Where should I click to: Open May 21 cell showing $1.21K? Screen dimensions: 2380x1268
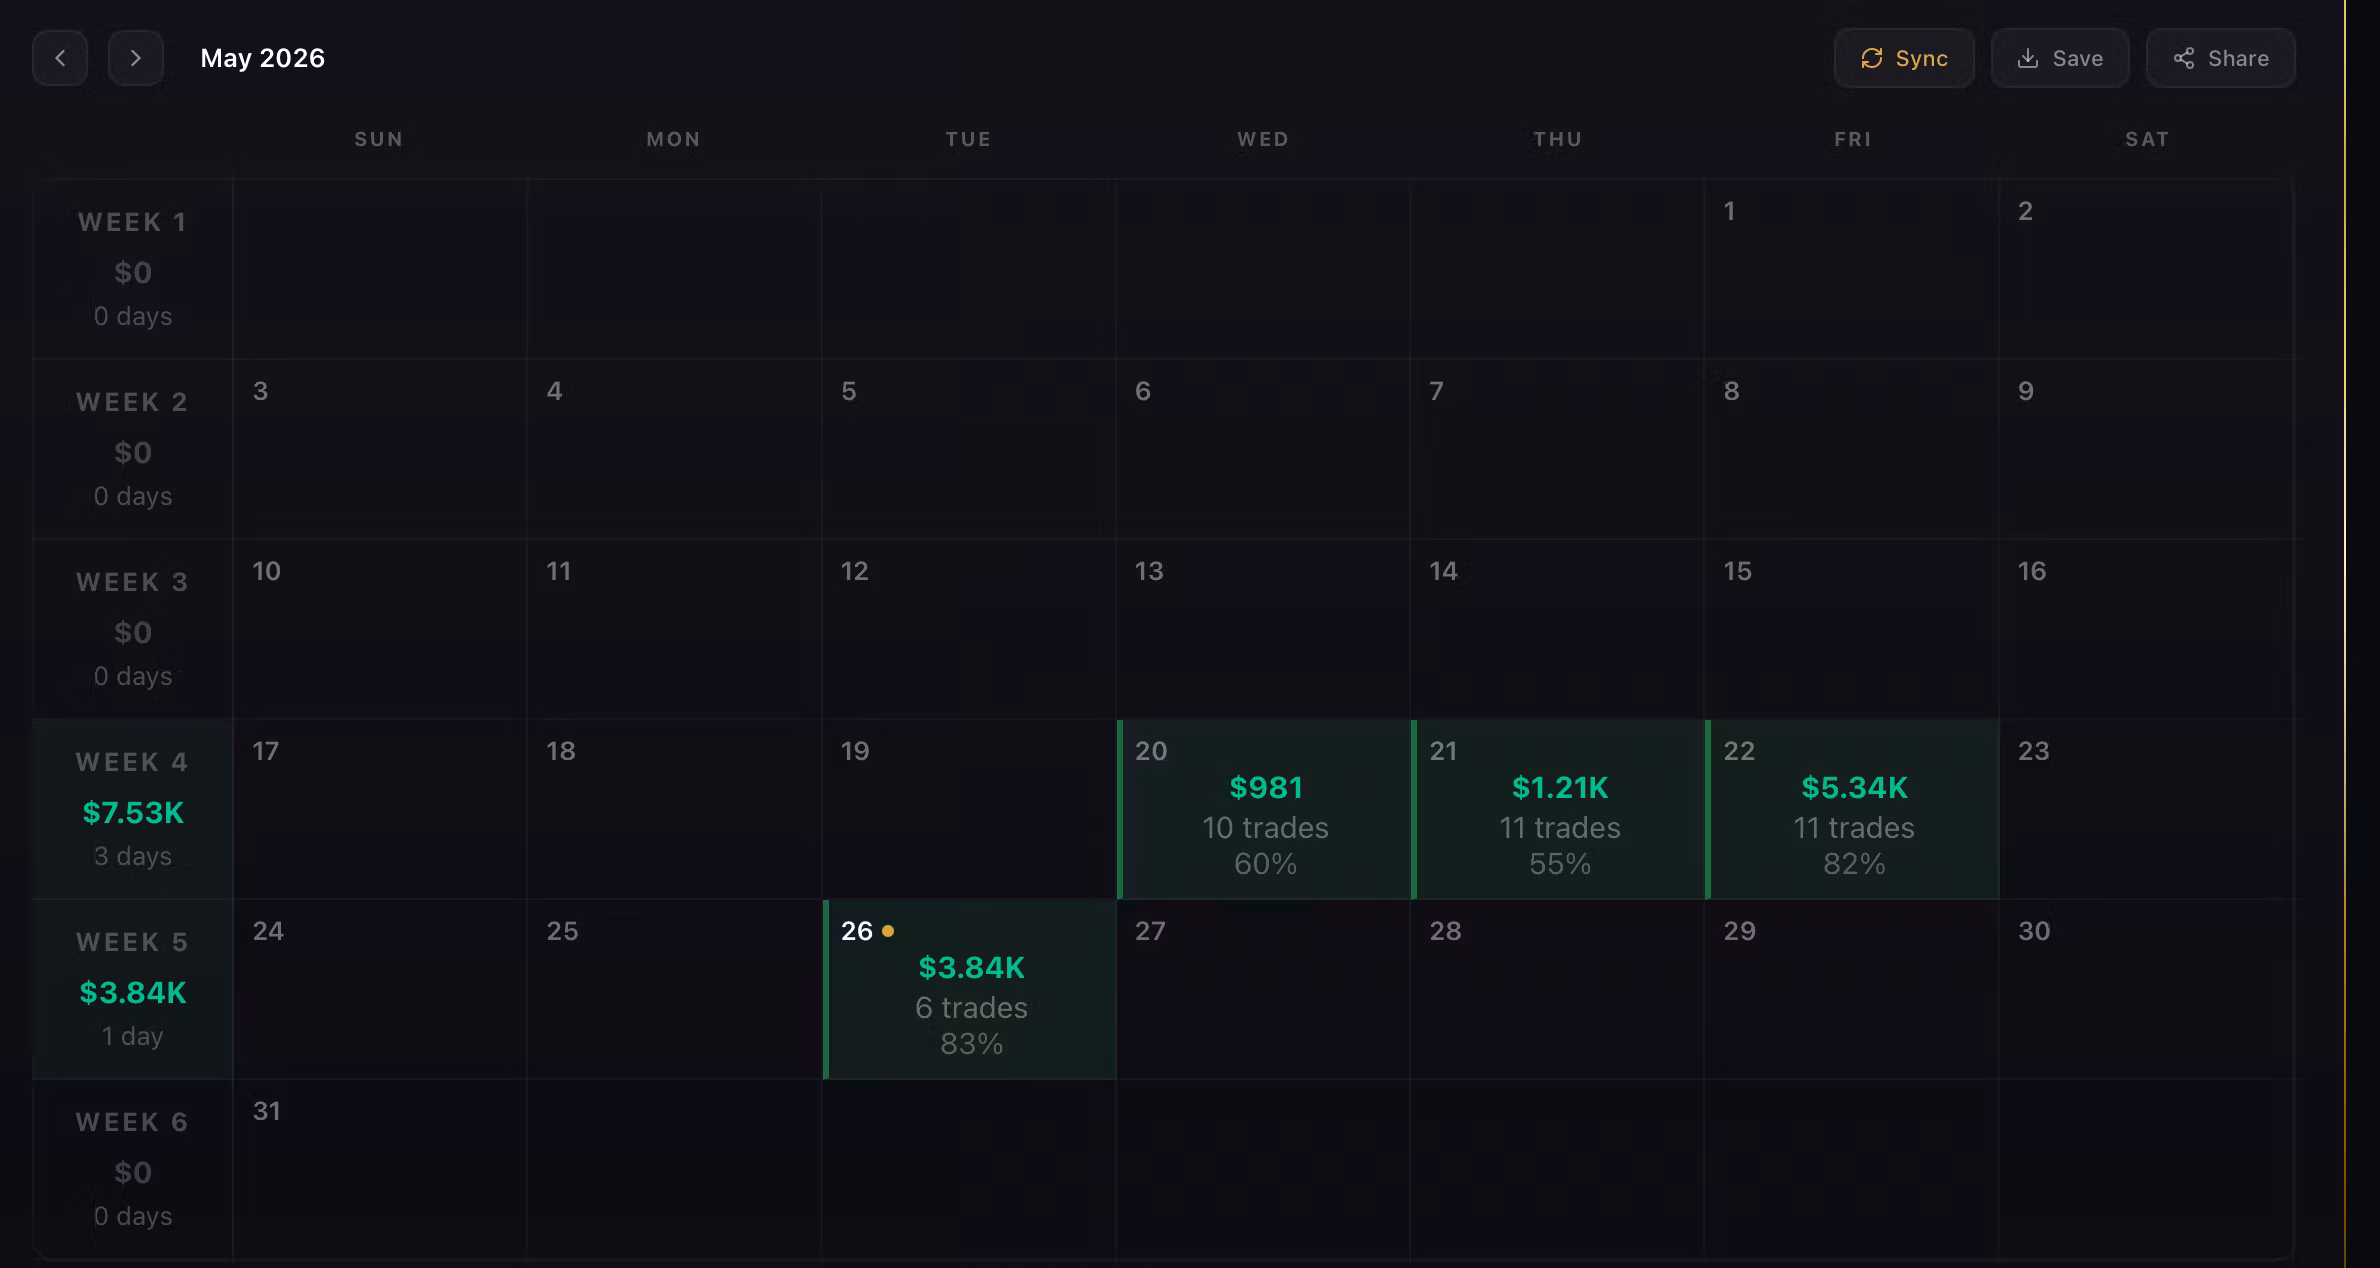(x=1558, y=809)
